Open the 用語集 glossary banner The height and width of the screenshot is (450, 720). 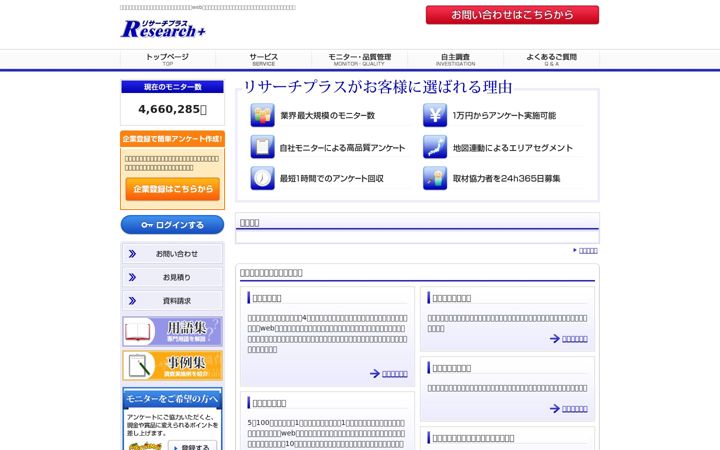172,331
